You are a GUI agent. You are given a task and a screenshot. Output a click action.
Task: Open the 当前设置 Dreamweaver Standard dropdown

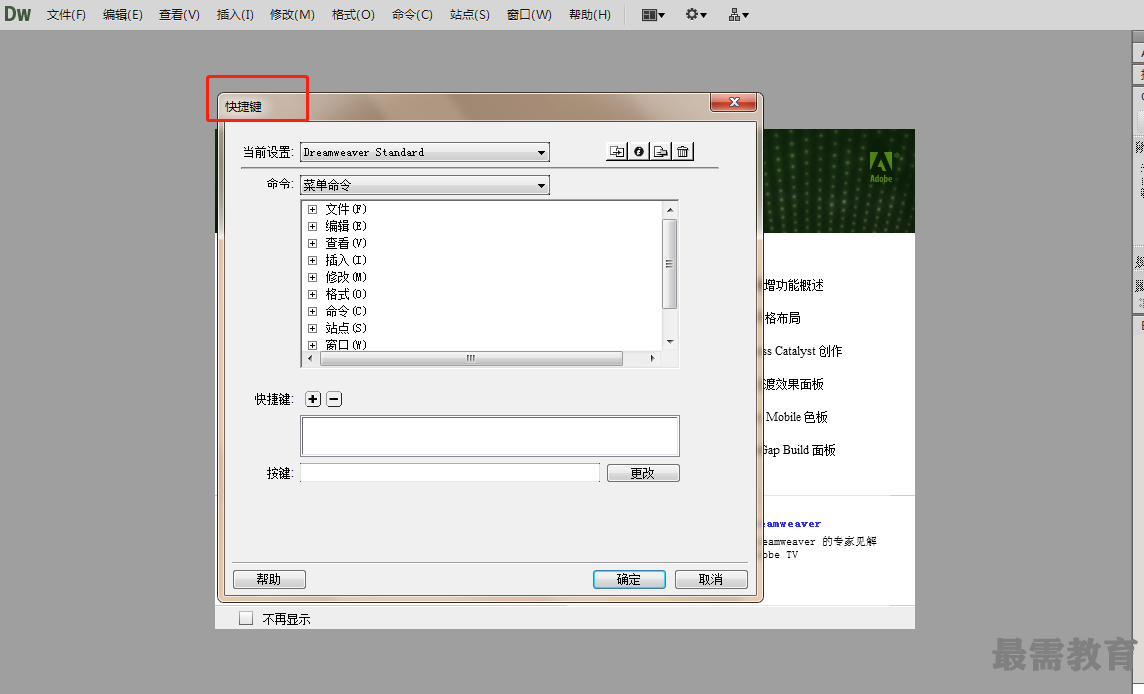click(425, 152)
